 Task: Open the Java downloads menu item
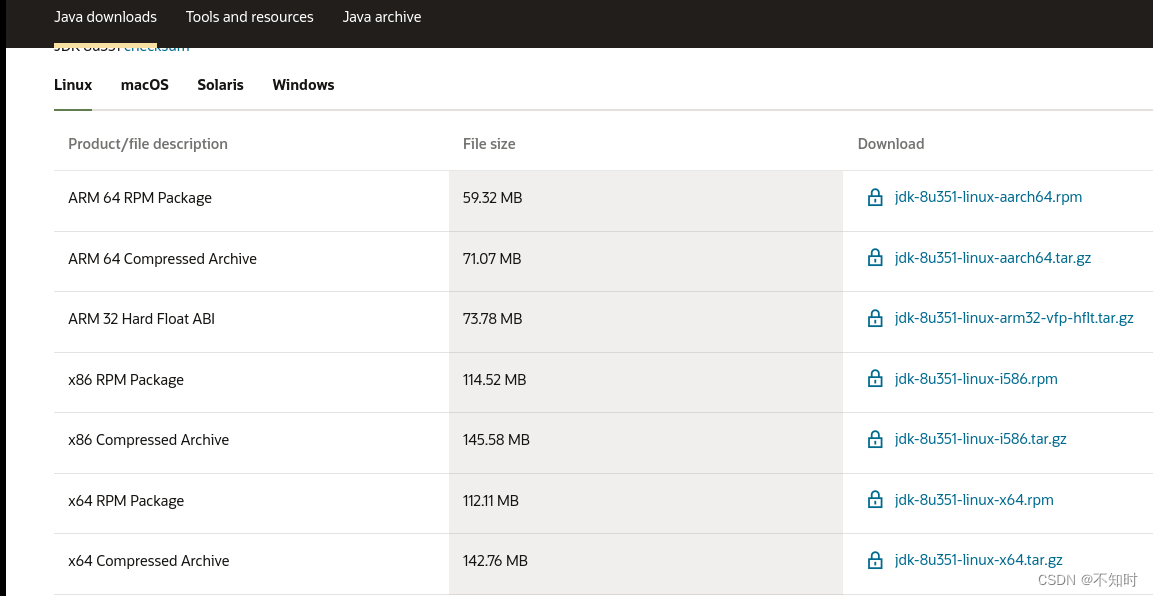pyautogui.click(x=105, y=17)
